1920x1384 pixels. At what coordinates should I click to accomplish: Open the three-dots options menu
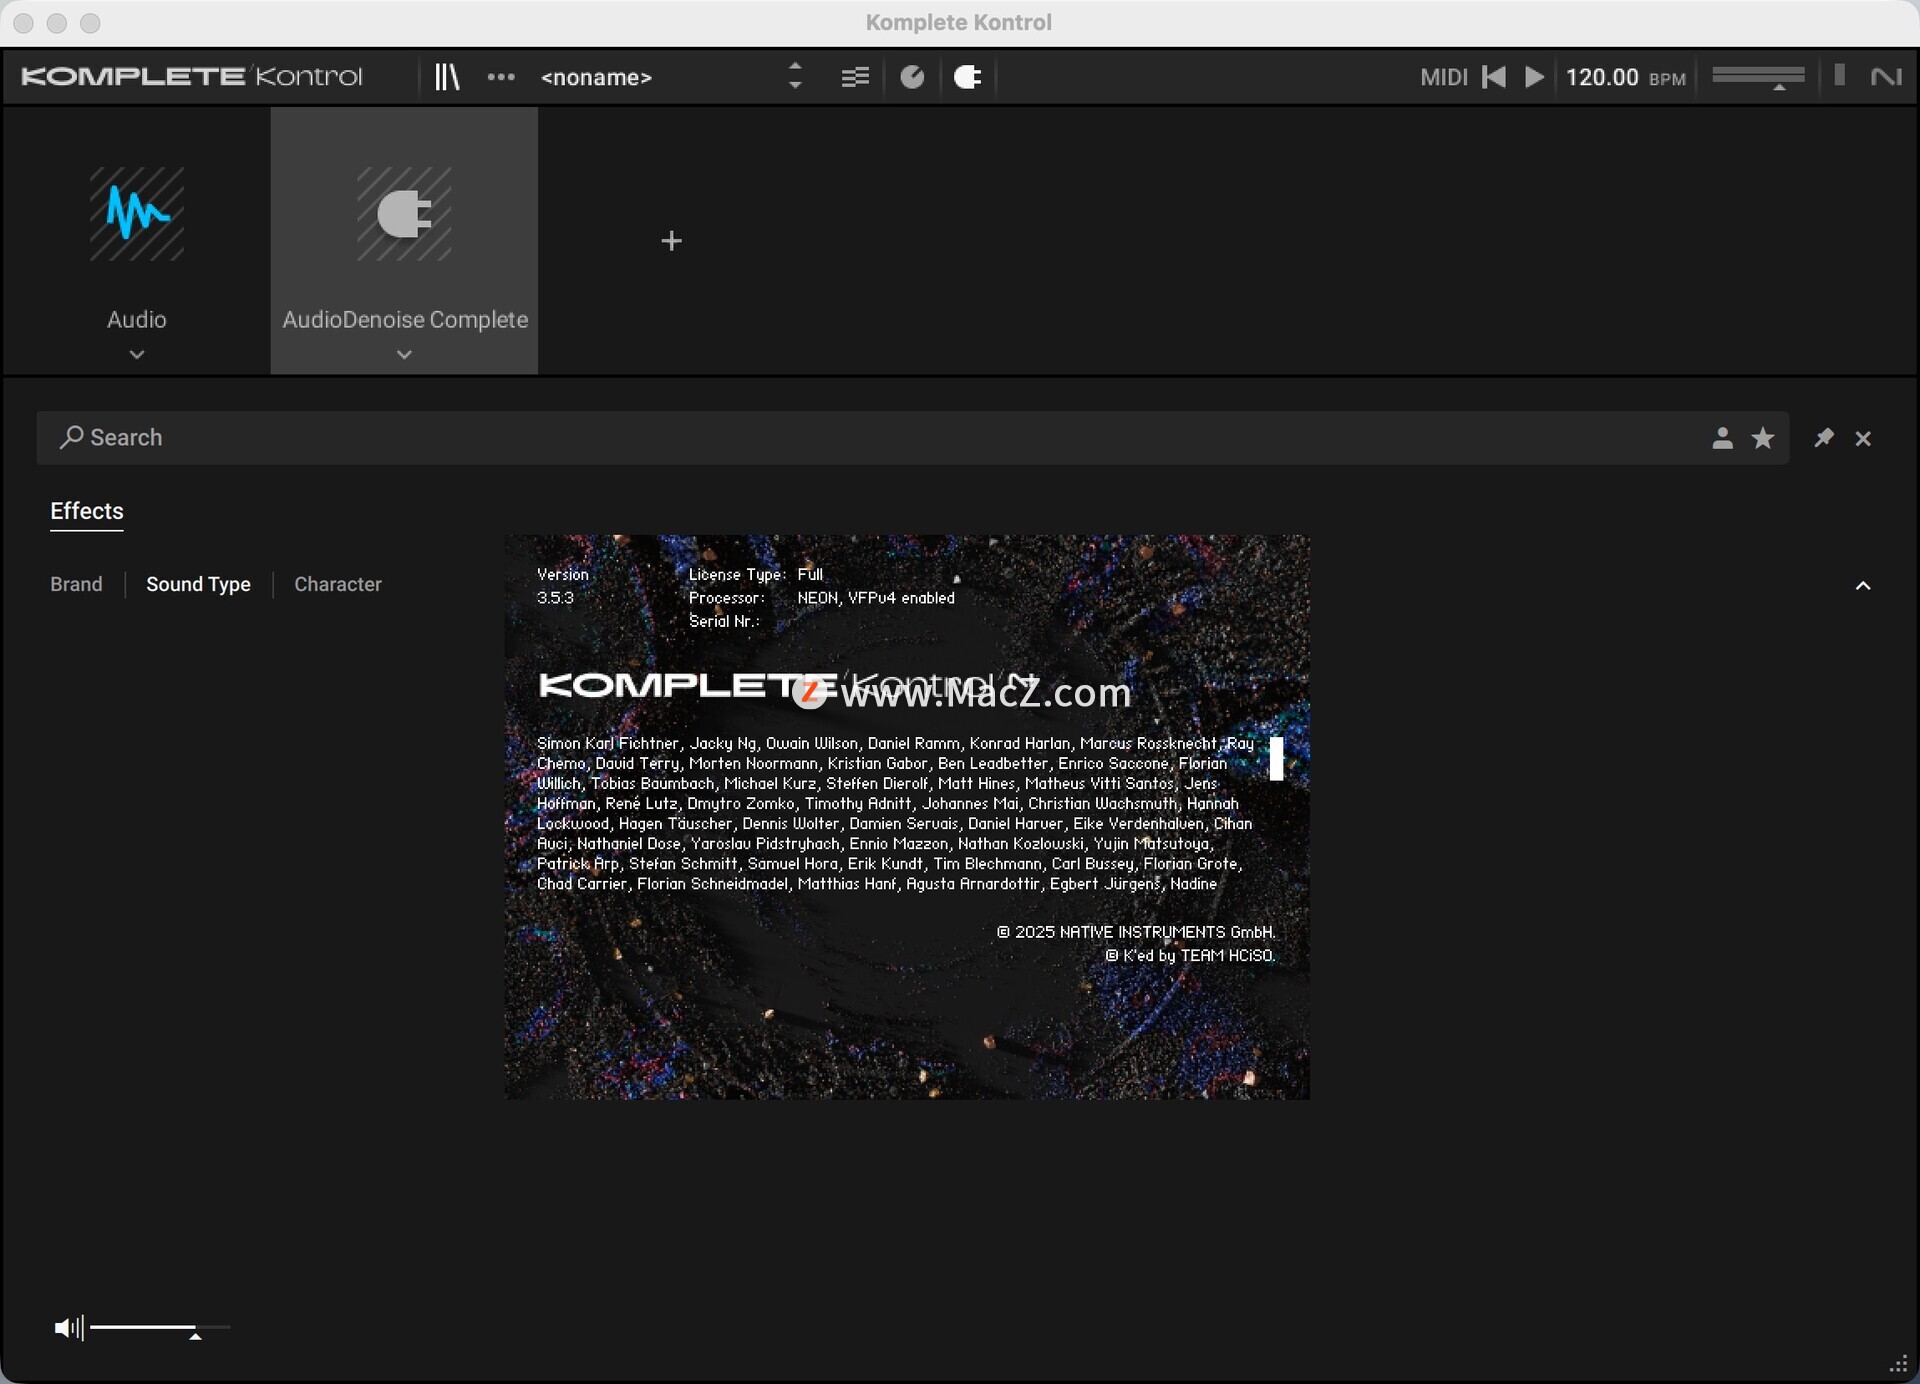[x=501, y=77]
